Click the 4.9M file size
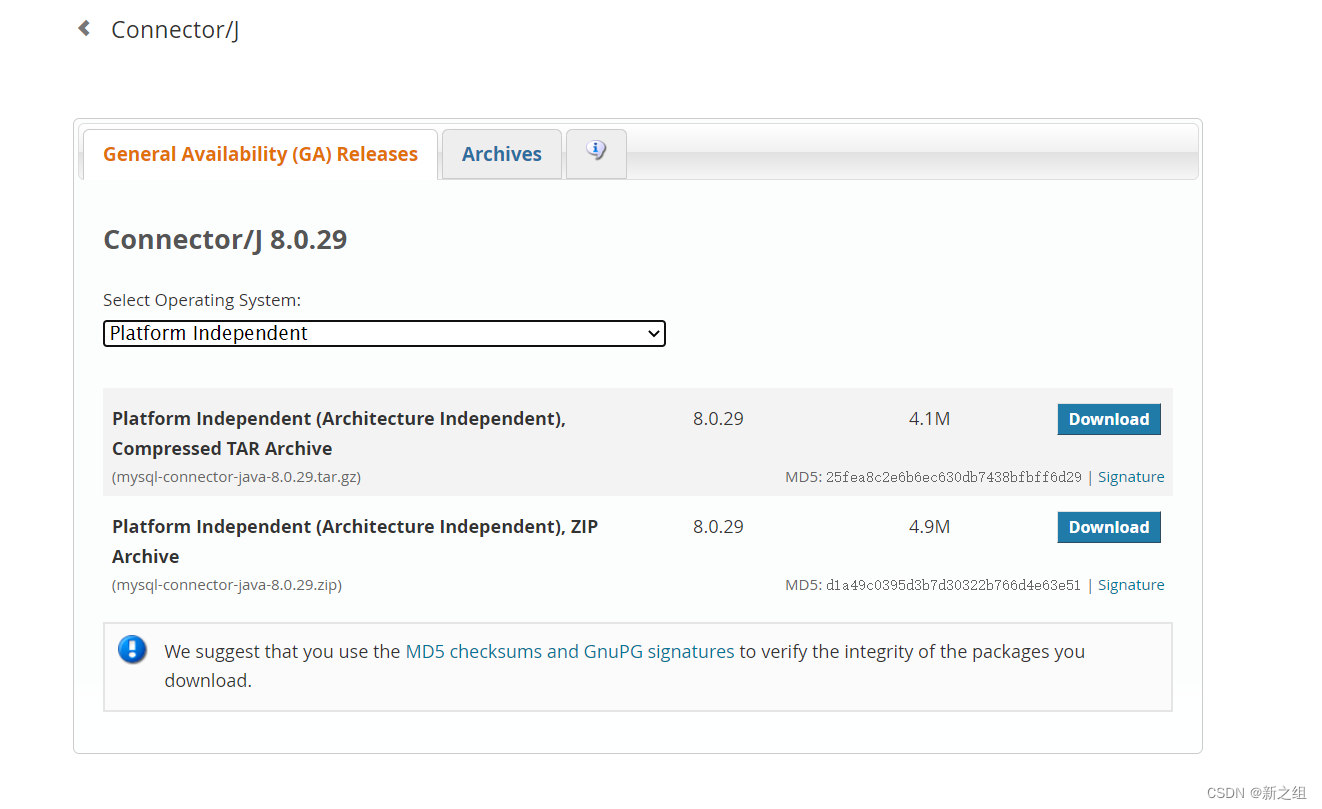This screenshot has height=809, width=1322. [x=929, y=527]
